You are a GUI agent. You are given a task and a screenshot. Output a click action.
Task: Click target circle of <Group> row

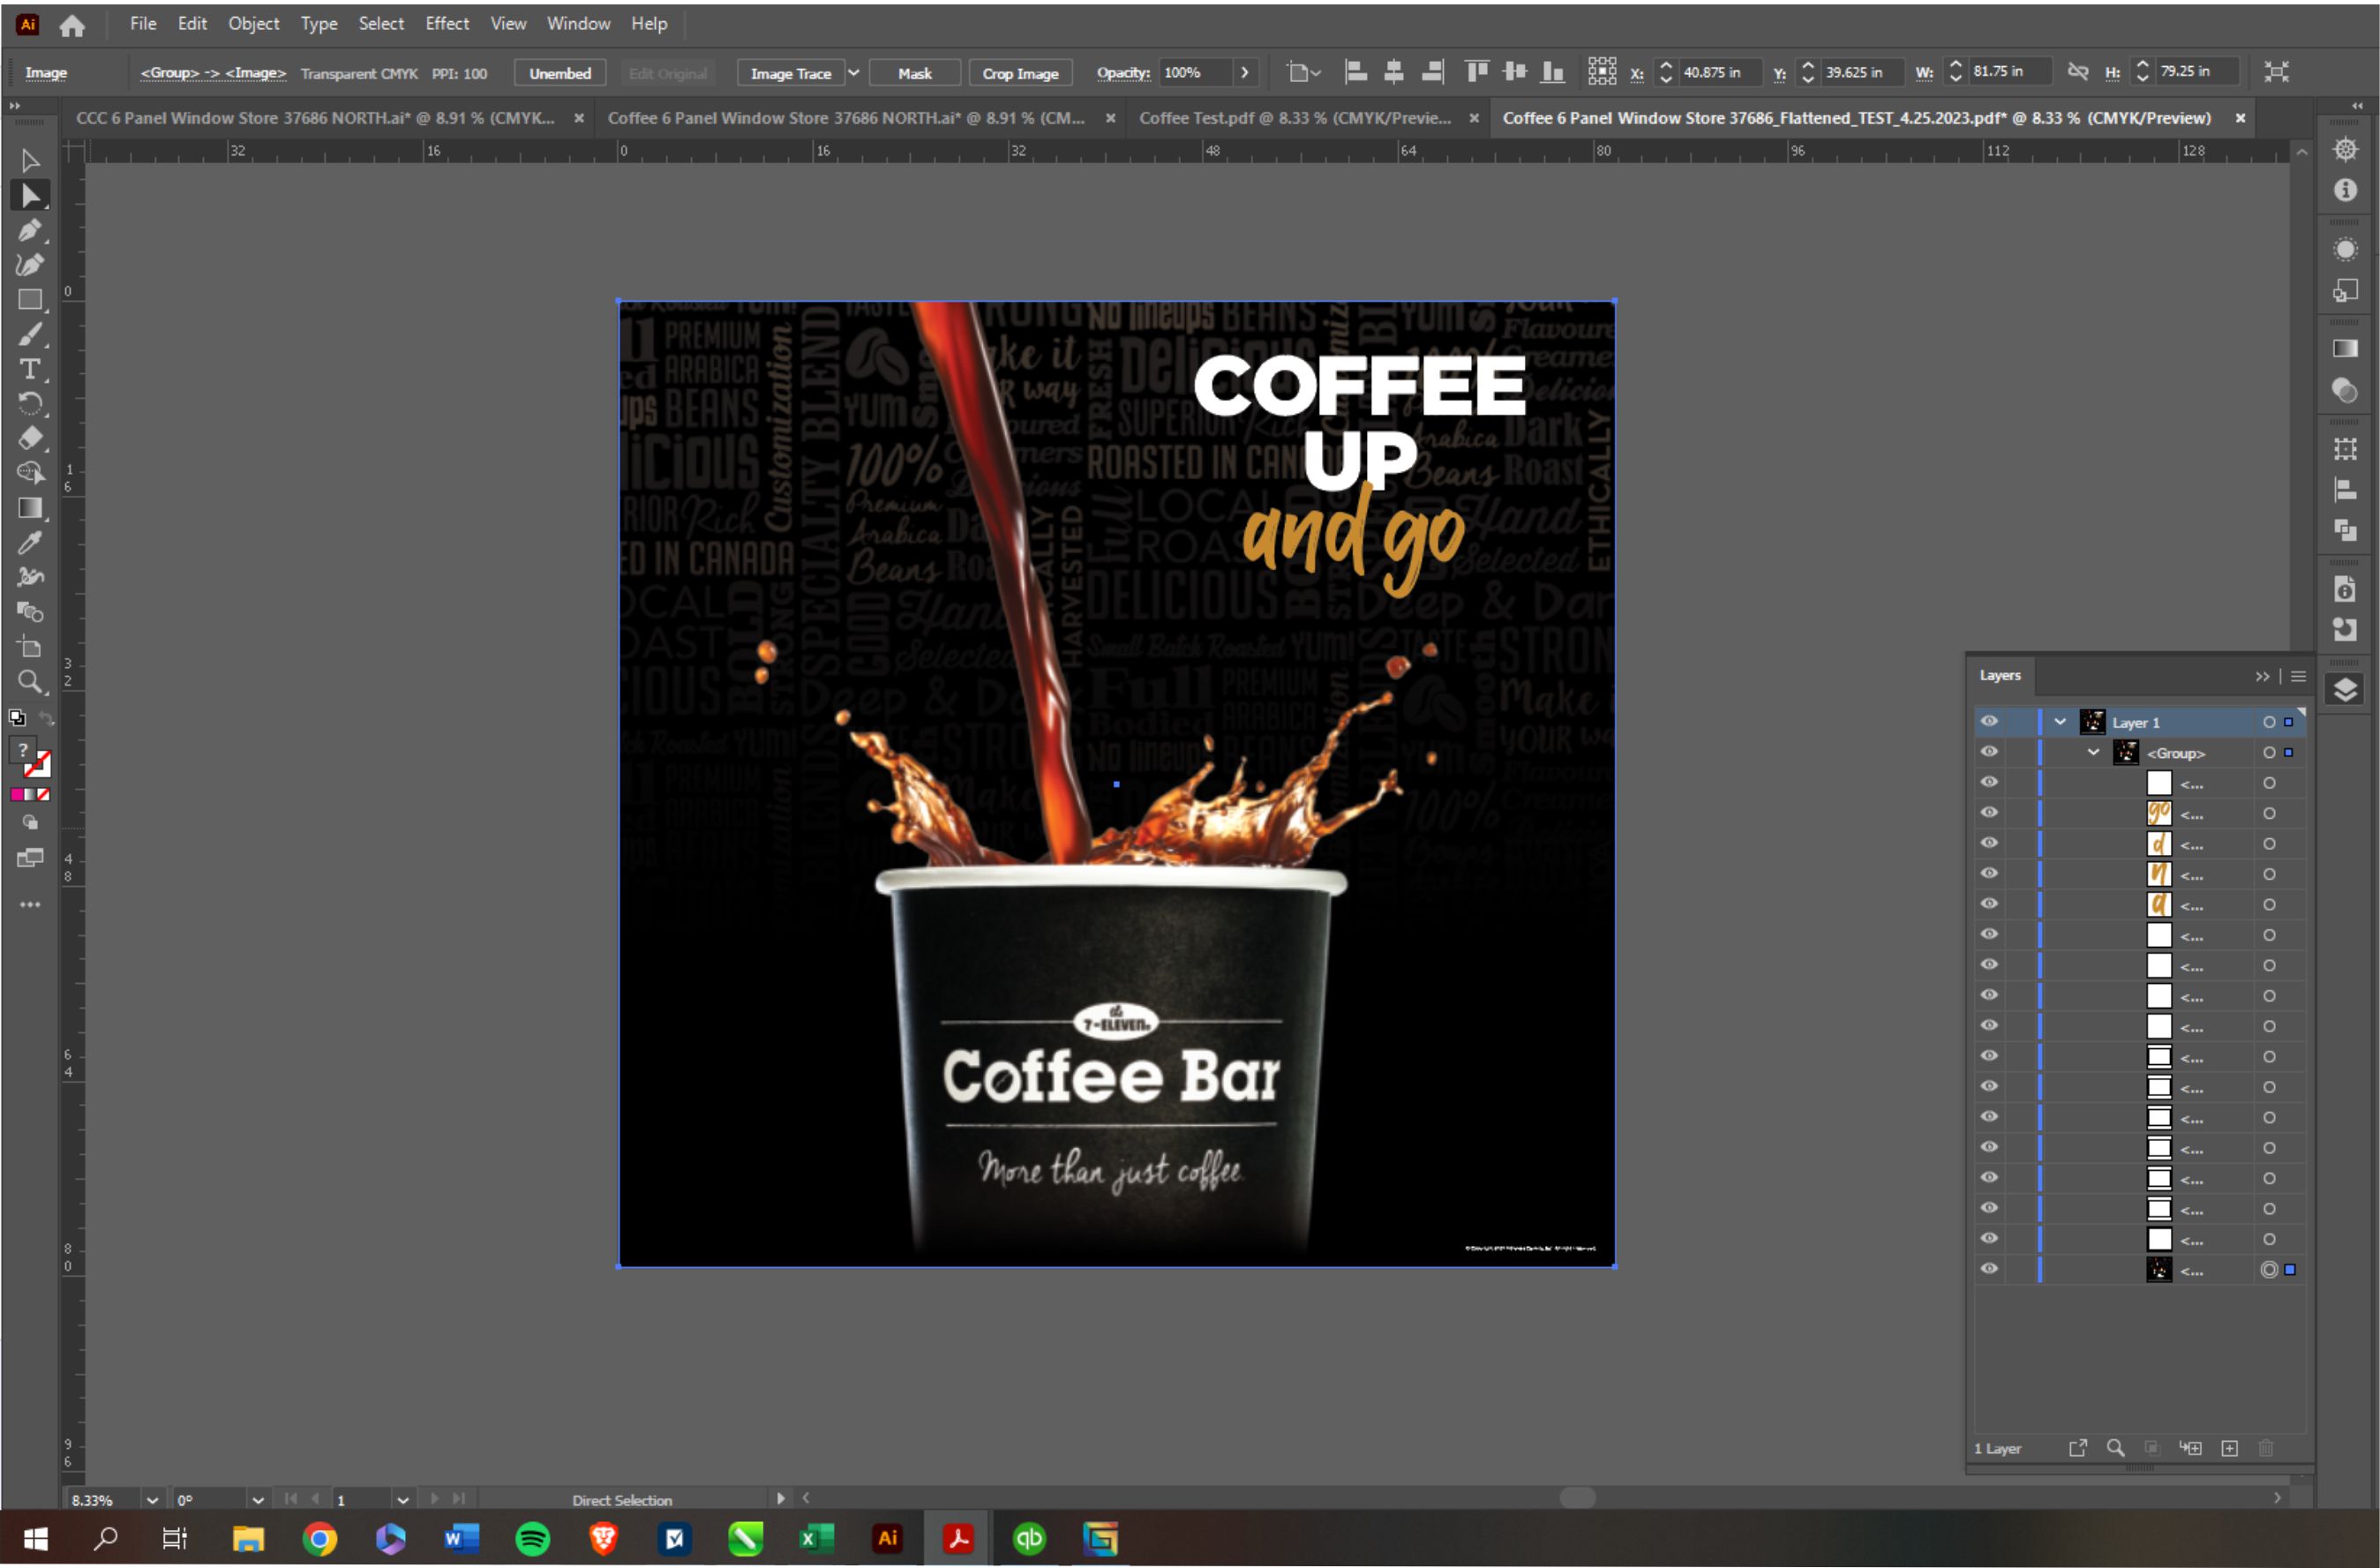(x=2269, y=753)
